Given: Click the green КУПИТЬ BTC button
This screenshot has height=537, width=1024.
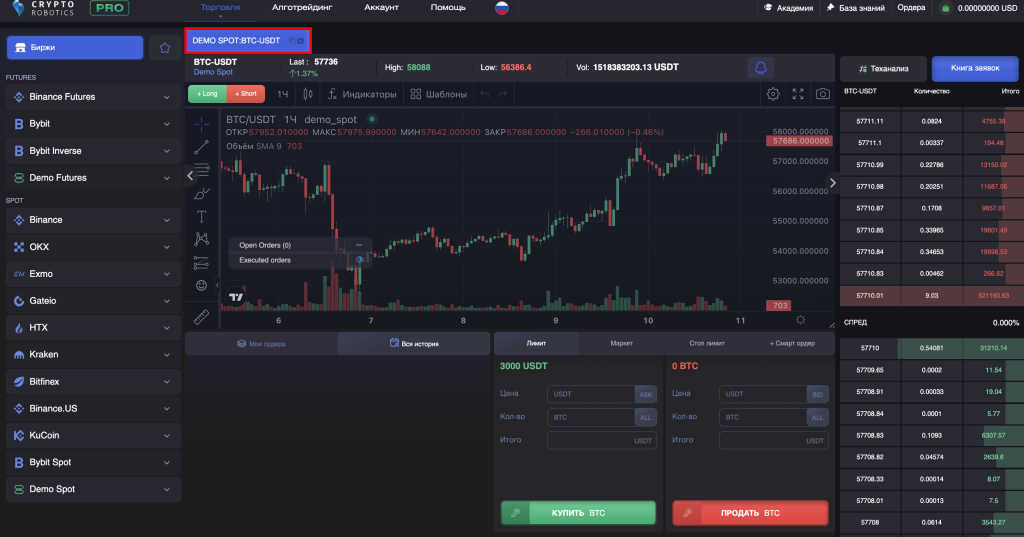Looking at the screenshot, I should coord(578,513).
